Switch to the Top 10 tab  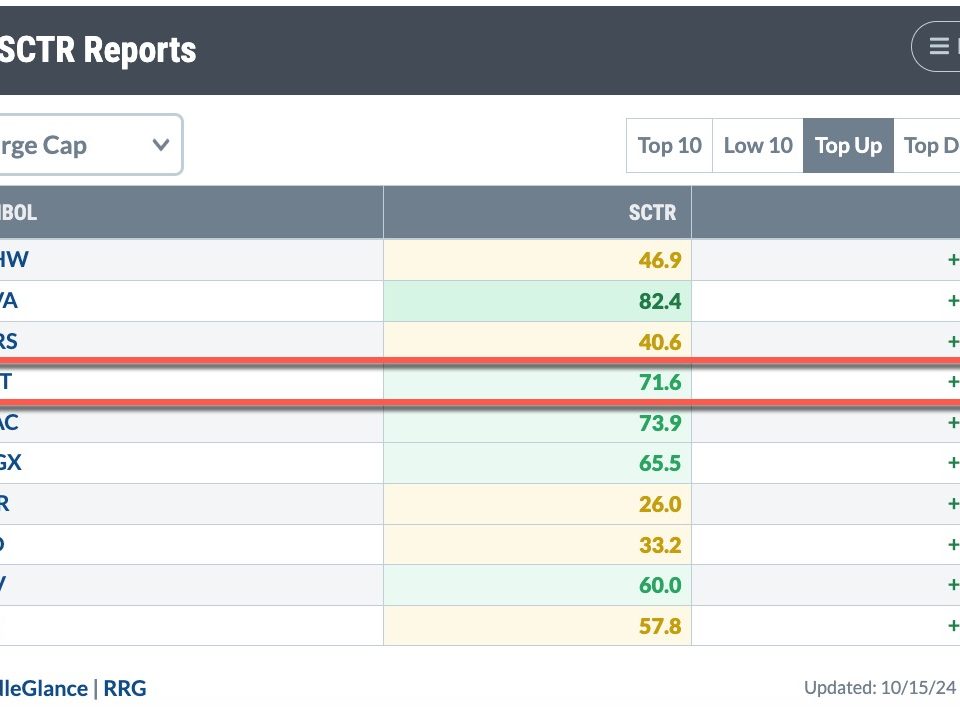pyautogui.click(x=669, y=146)
